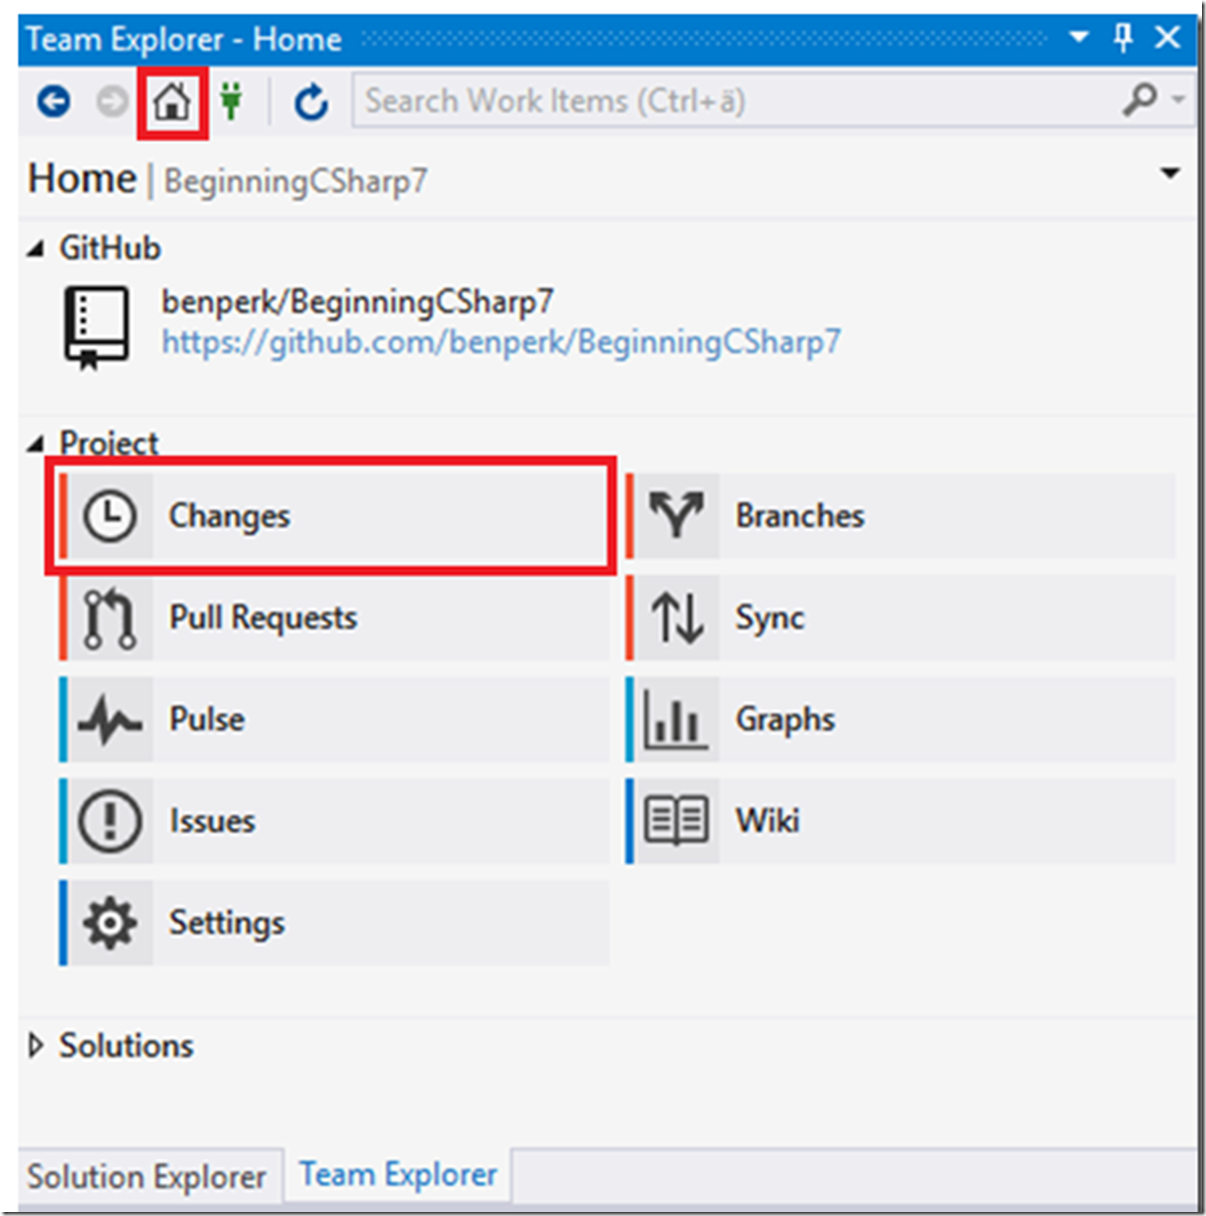
Task: Click the Changes clock icon
Action: (x=109, y=516)
